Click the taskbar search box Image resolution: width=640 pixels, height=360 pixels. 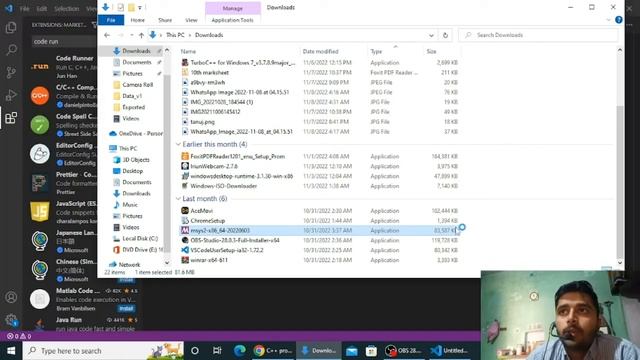click(x=104, y=351)
